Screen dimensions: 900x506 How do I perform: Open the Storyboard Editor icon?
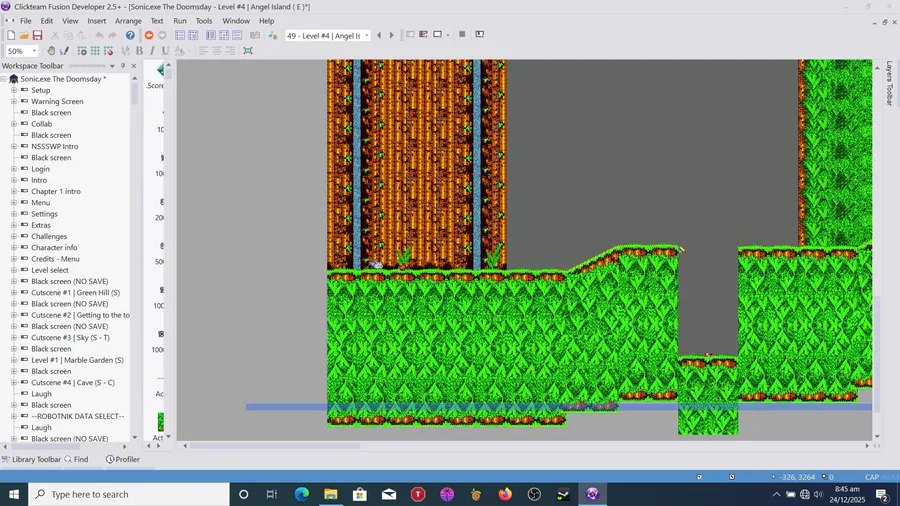coord(180,36)
